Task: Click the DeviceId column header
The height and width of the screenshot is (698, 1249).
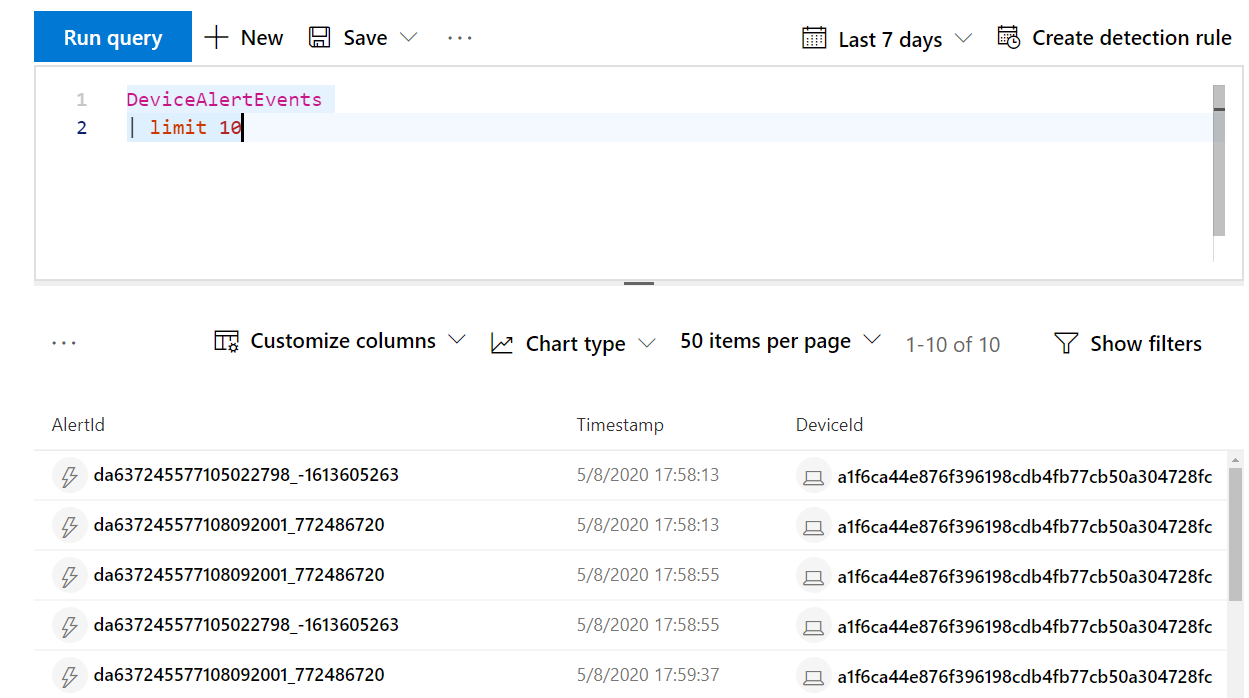Action: coord(828,425)
